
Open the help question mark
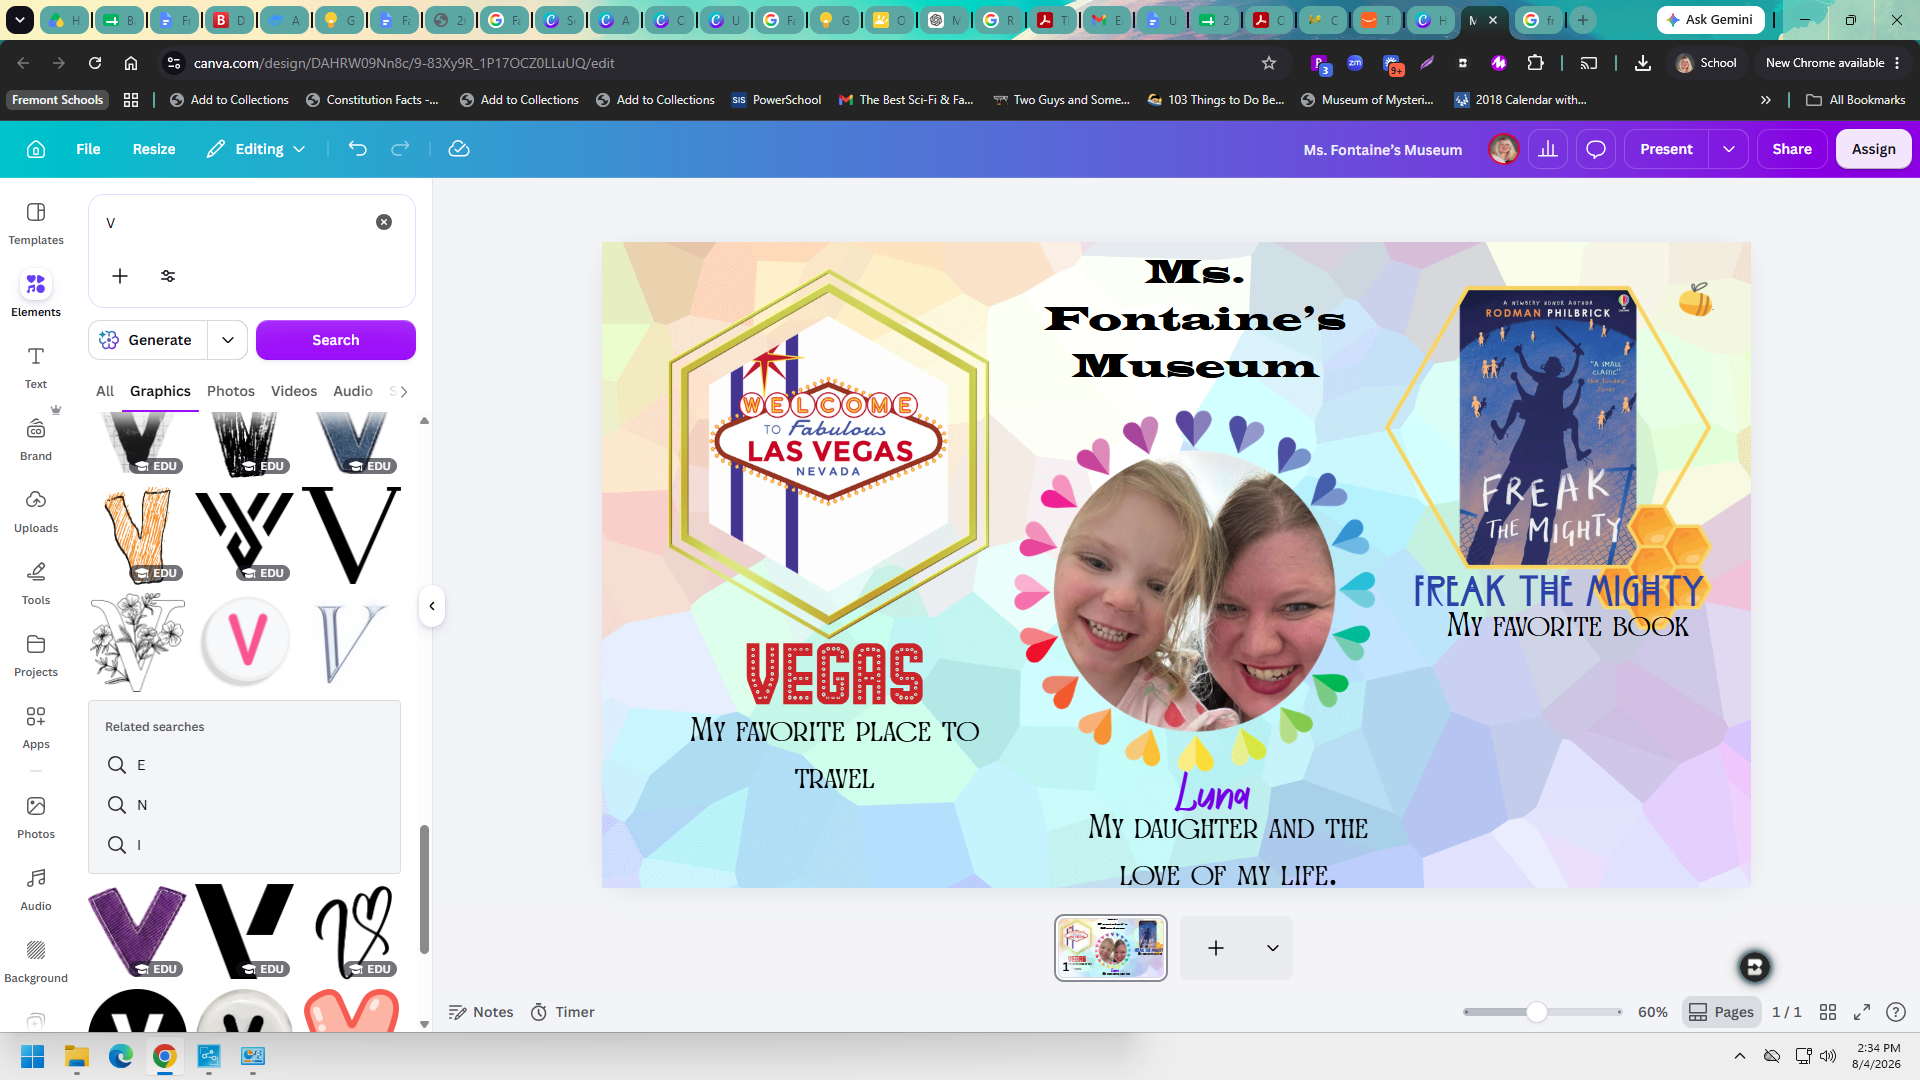tap(1895, 1012)
